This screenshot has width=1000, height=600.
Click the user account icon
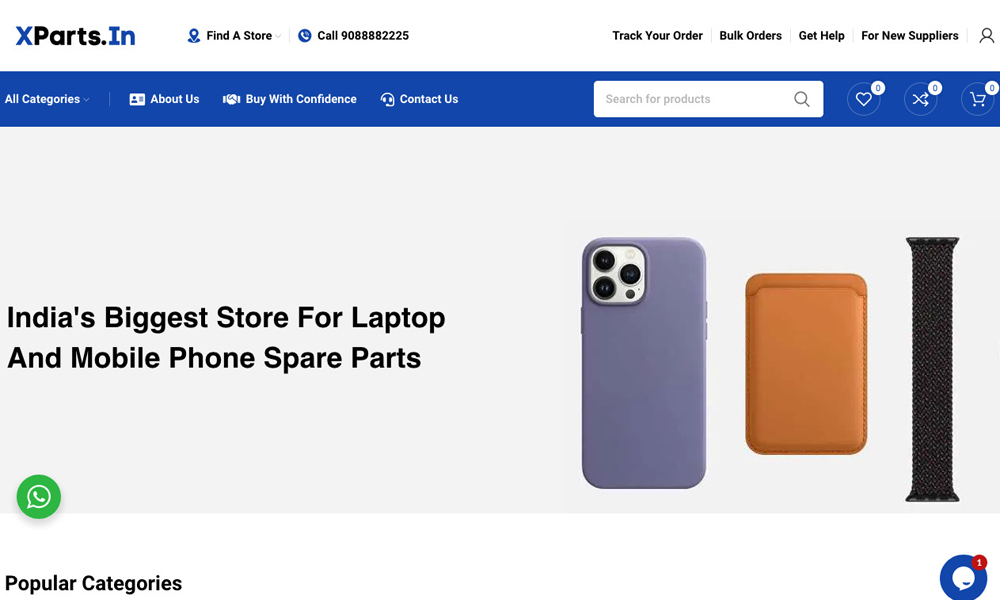[987, 36]
